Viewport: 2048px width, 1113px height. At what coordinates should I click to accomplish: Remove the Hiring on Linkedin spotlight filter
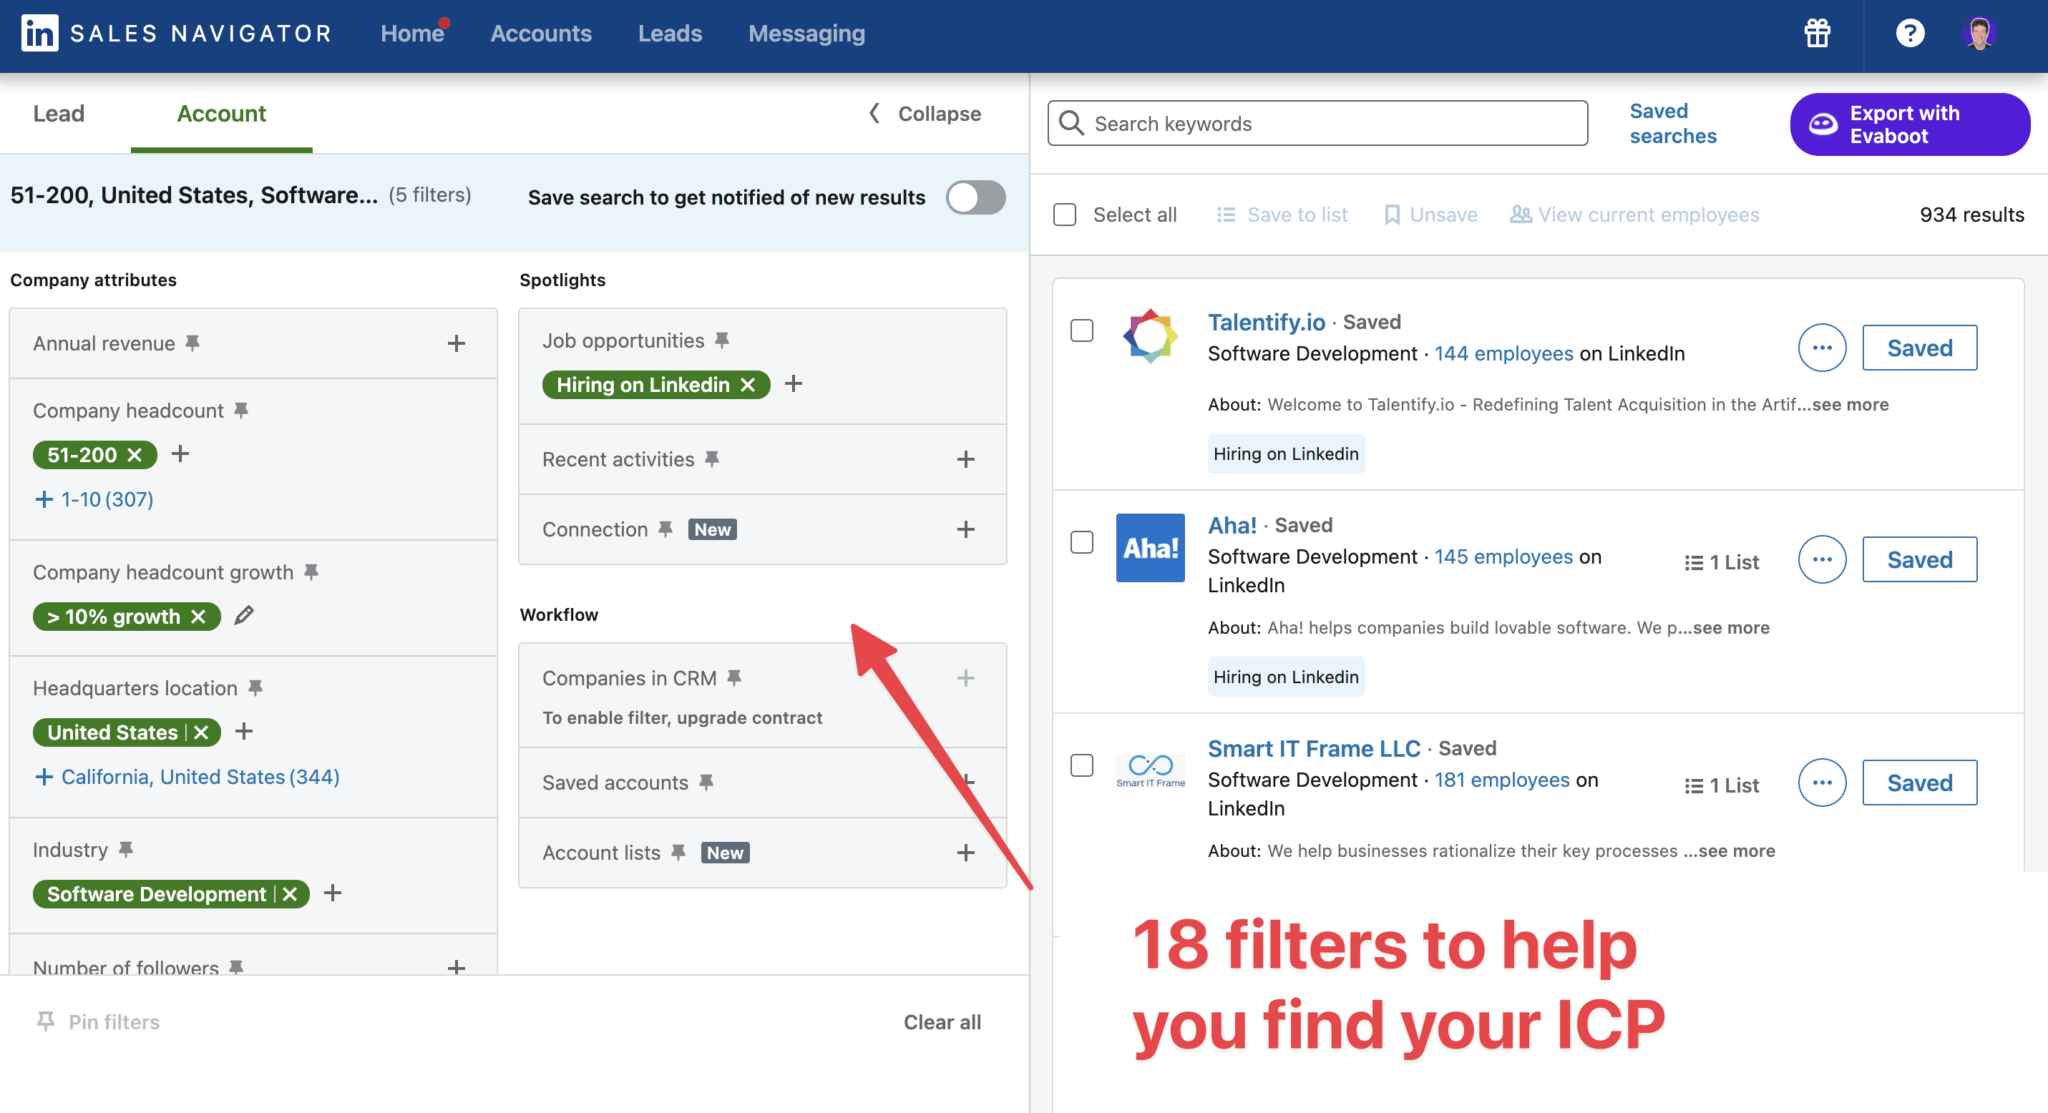tap(749, 384)
